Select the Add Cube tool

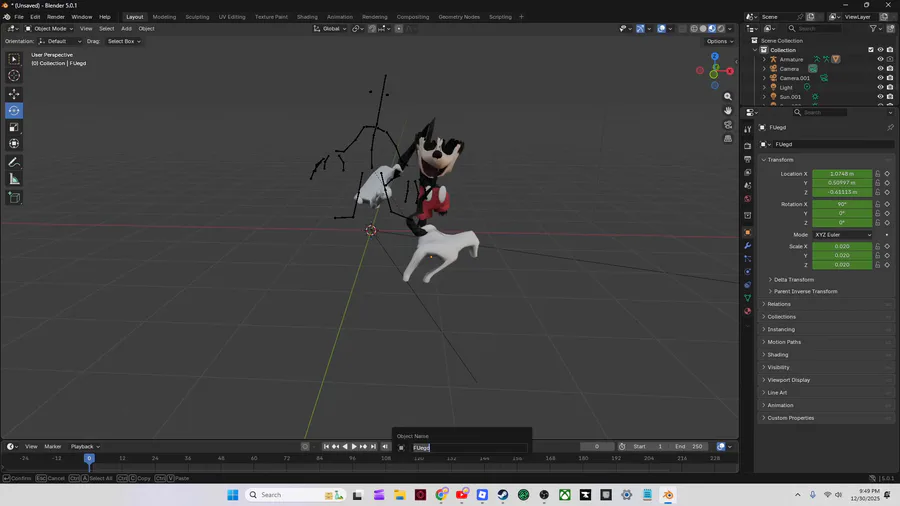[x=14, y=198]
